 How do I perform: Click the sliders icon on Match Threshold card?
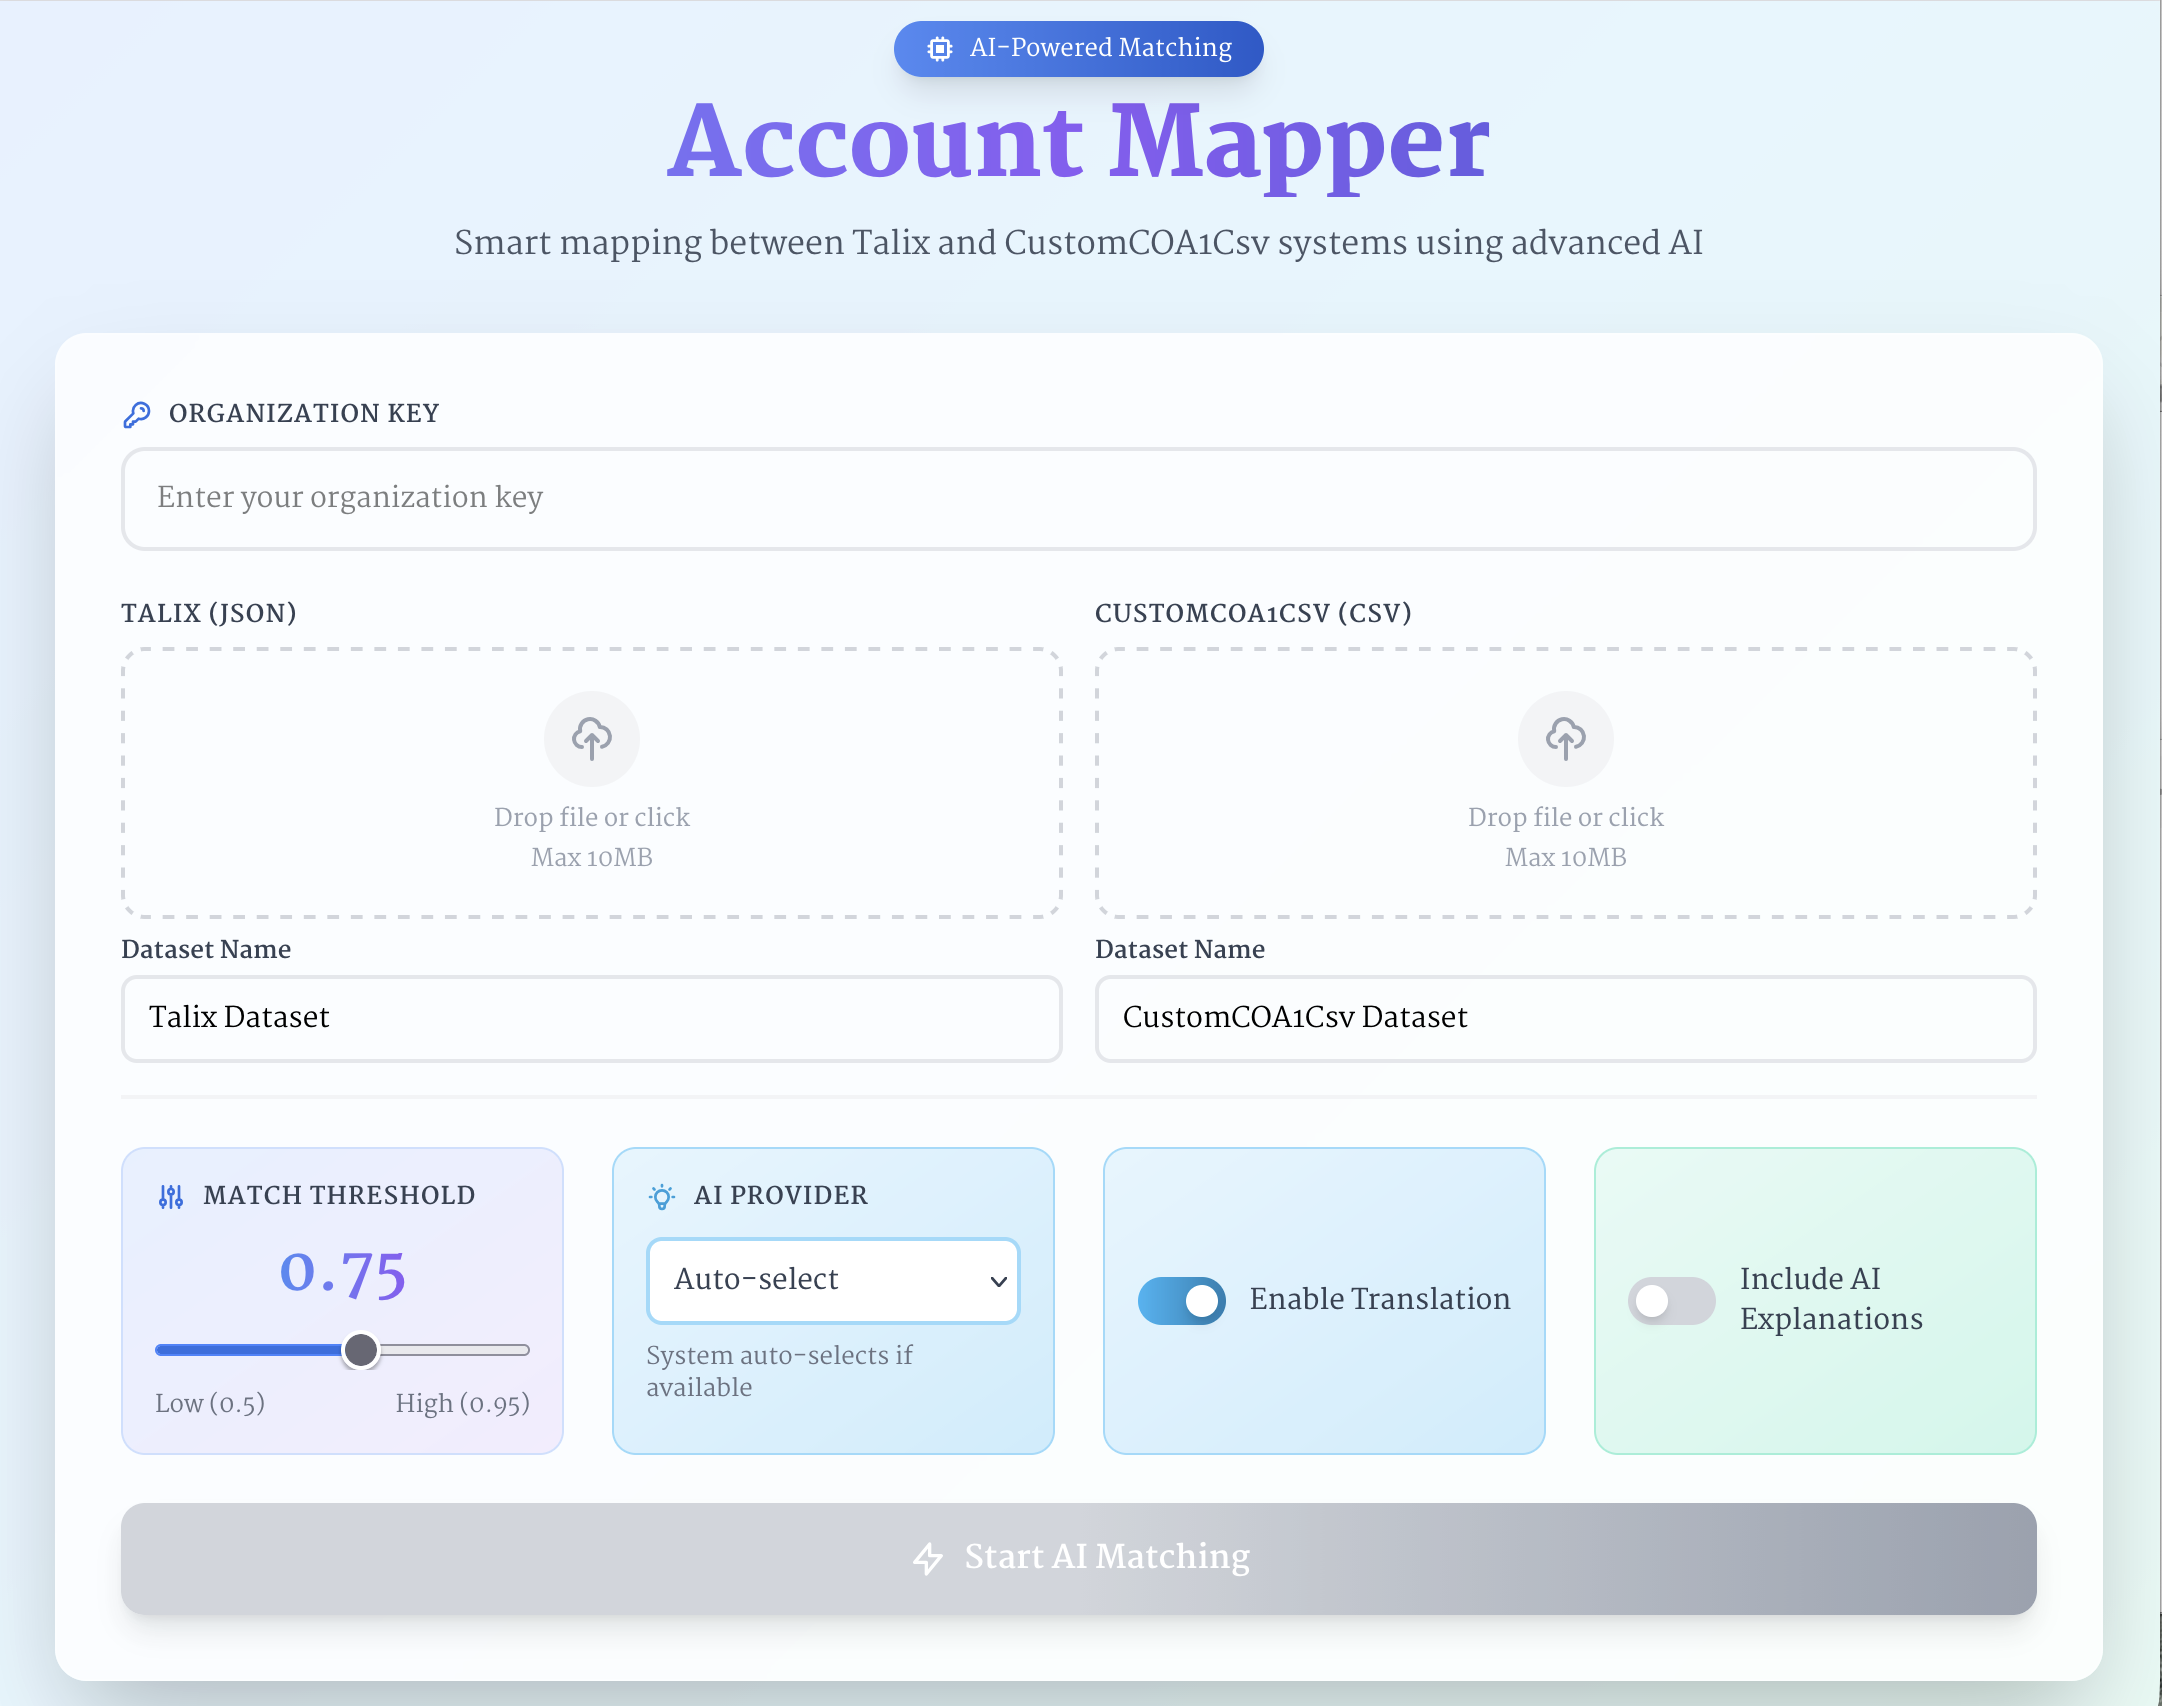point(170,1195)
